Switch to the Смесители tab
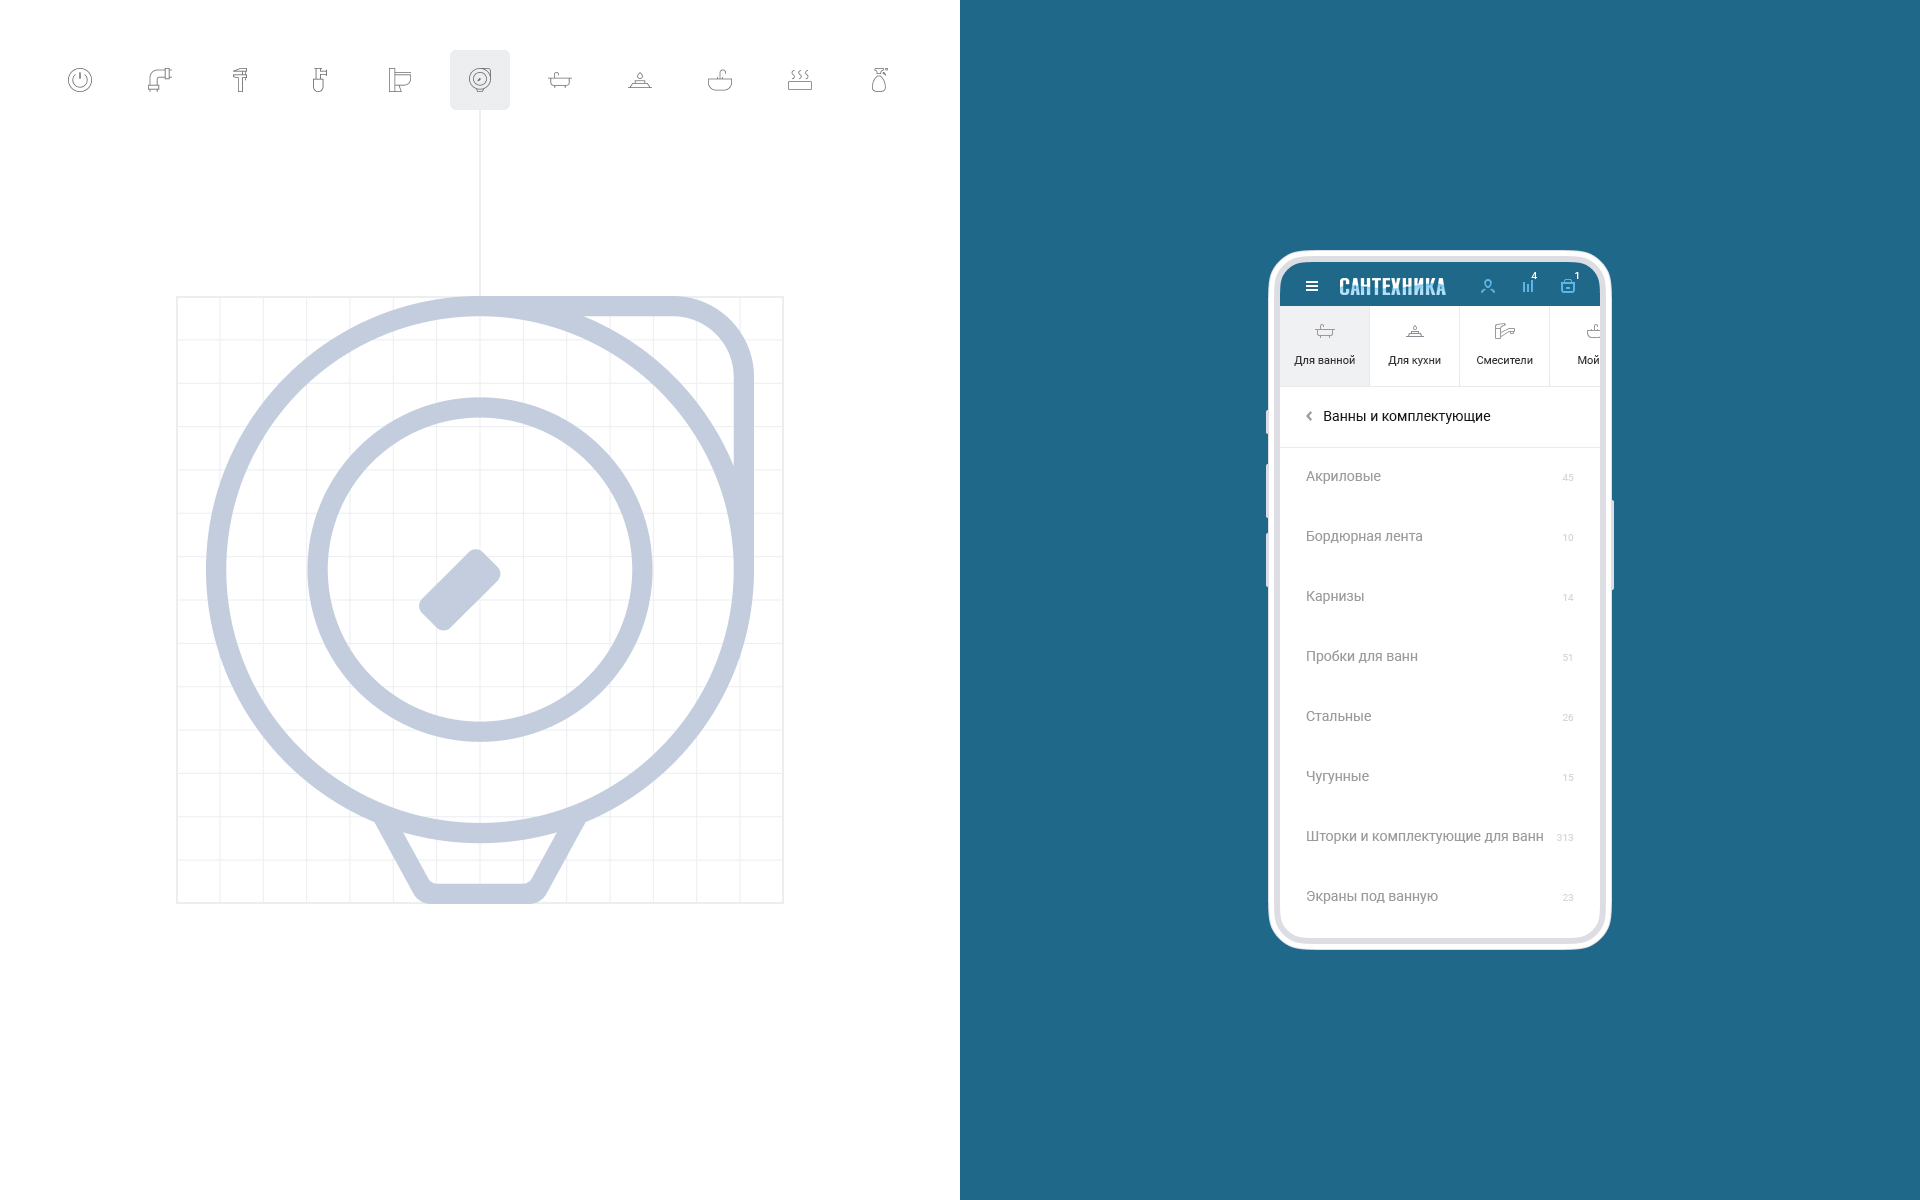 pos(1504,345)
